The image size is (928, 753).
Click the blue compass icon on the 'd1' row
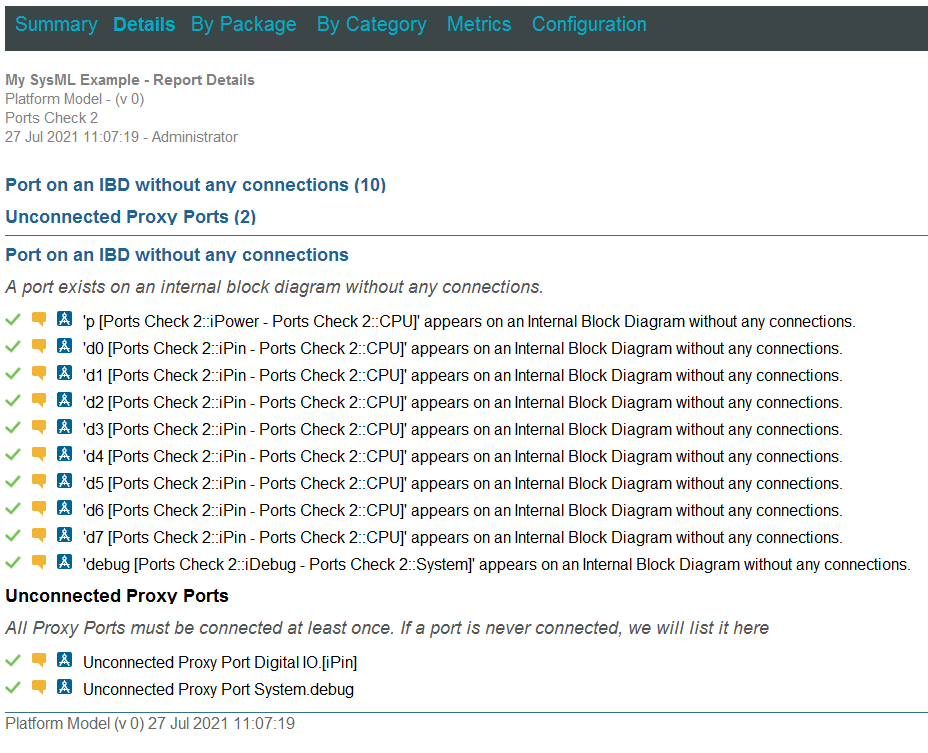[x=65, y=374]
